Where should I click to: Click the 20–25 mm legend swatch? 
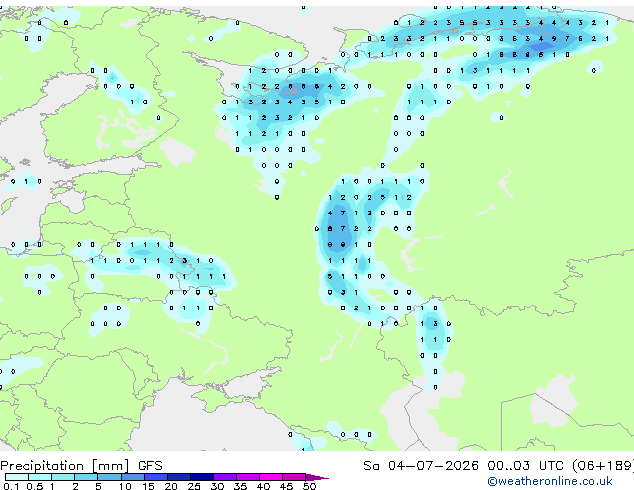point(179,477)
